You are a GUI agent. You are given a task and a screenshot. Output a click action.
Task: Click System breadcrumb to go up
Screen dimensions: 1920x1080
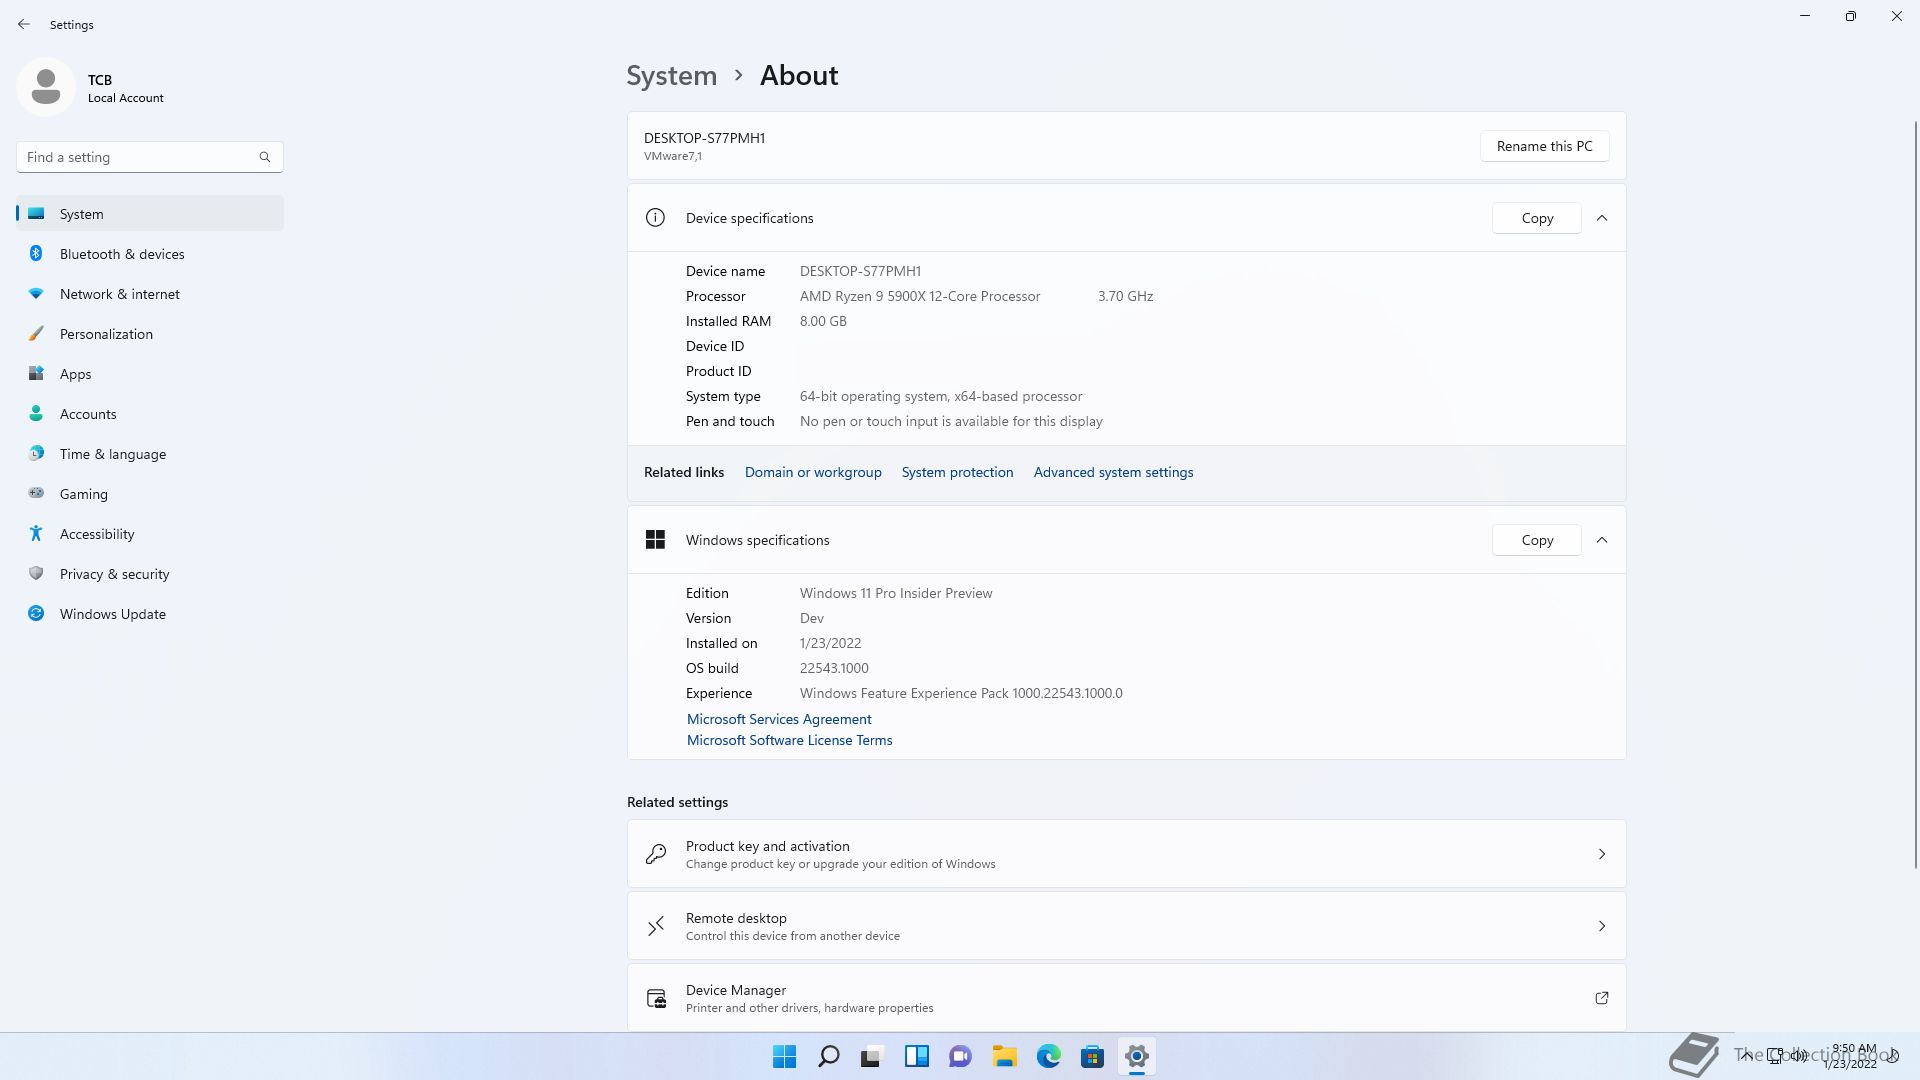point(672,76)
